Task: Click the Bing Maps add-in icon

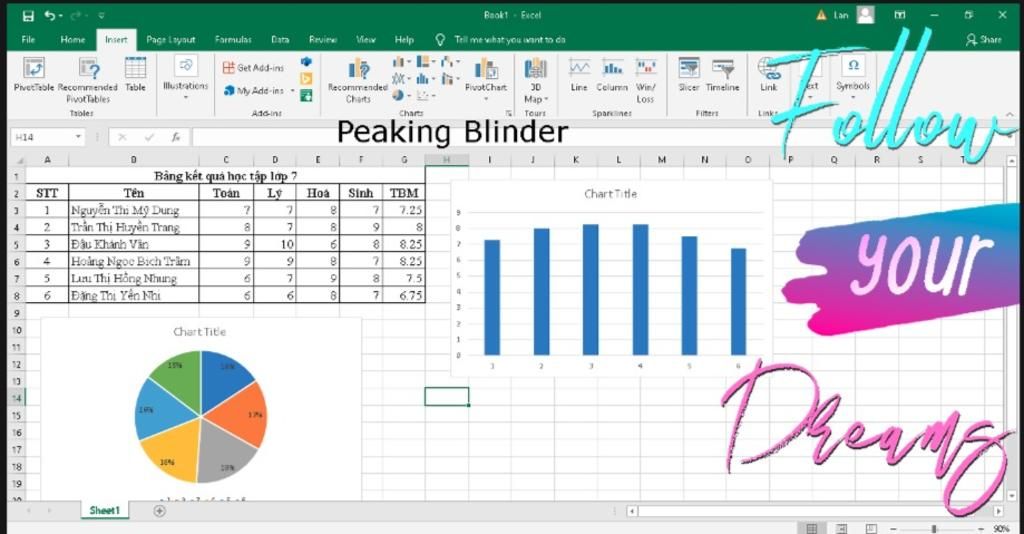Action: (306, 79)
